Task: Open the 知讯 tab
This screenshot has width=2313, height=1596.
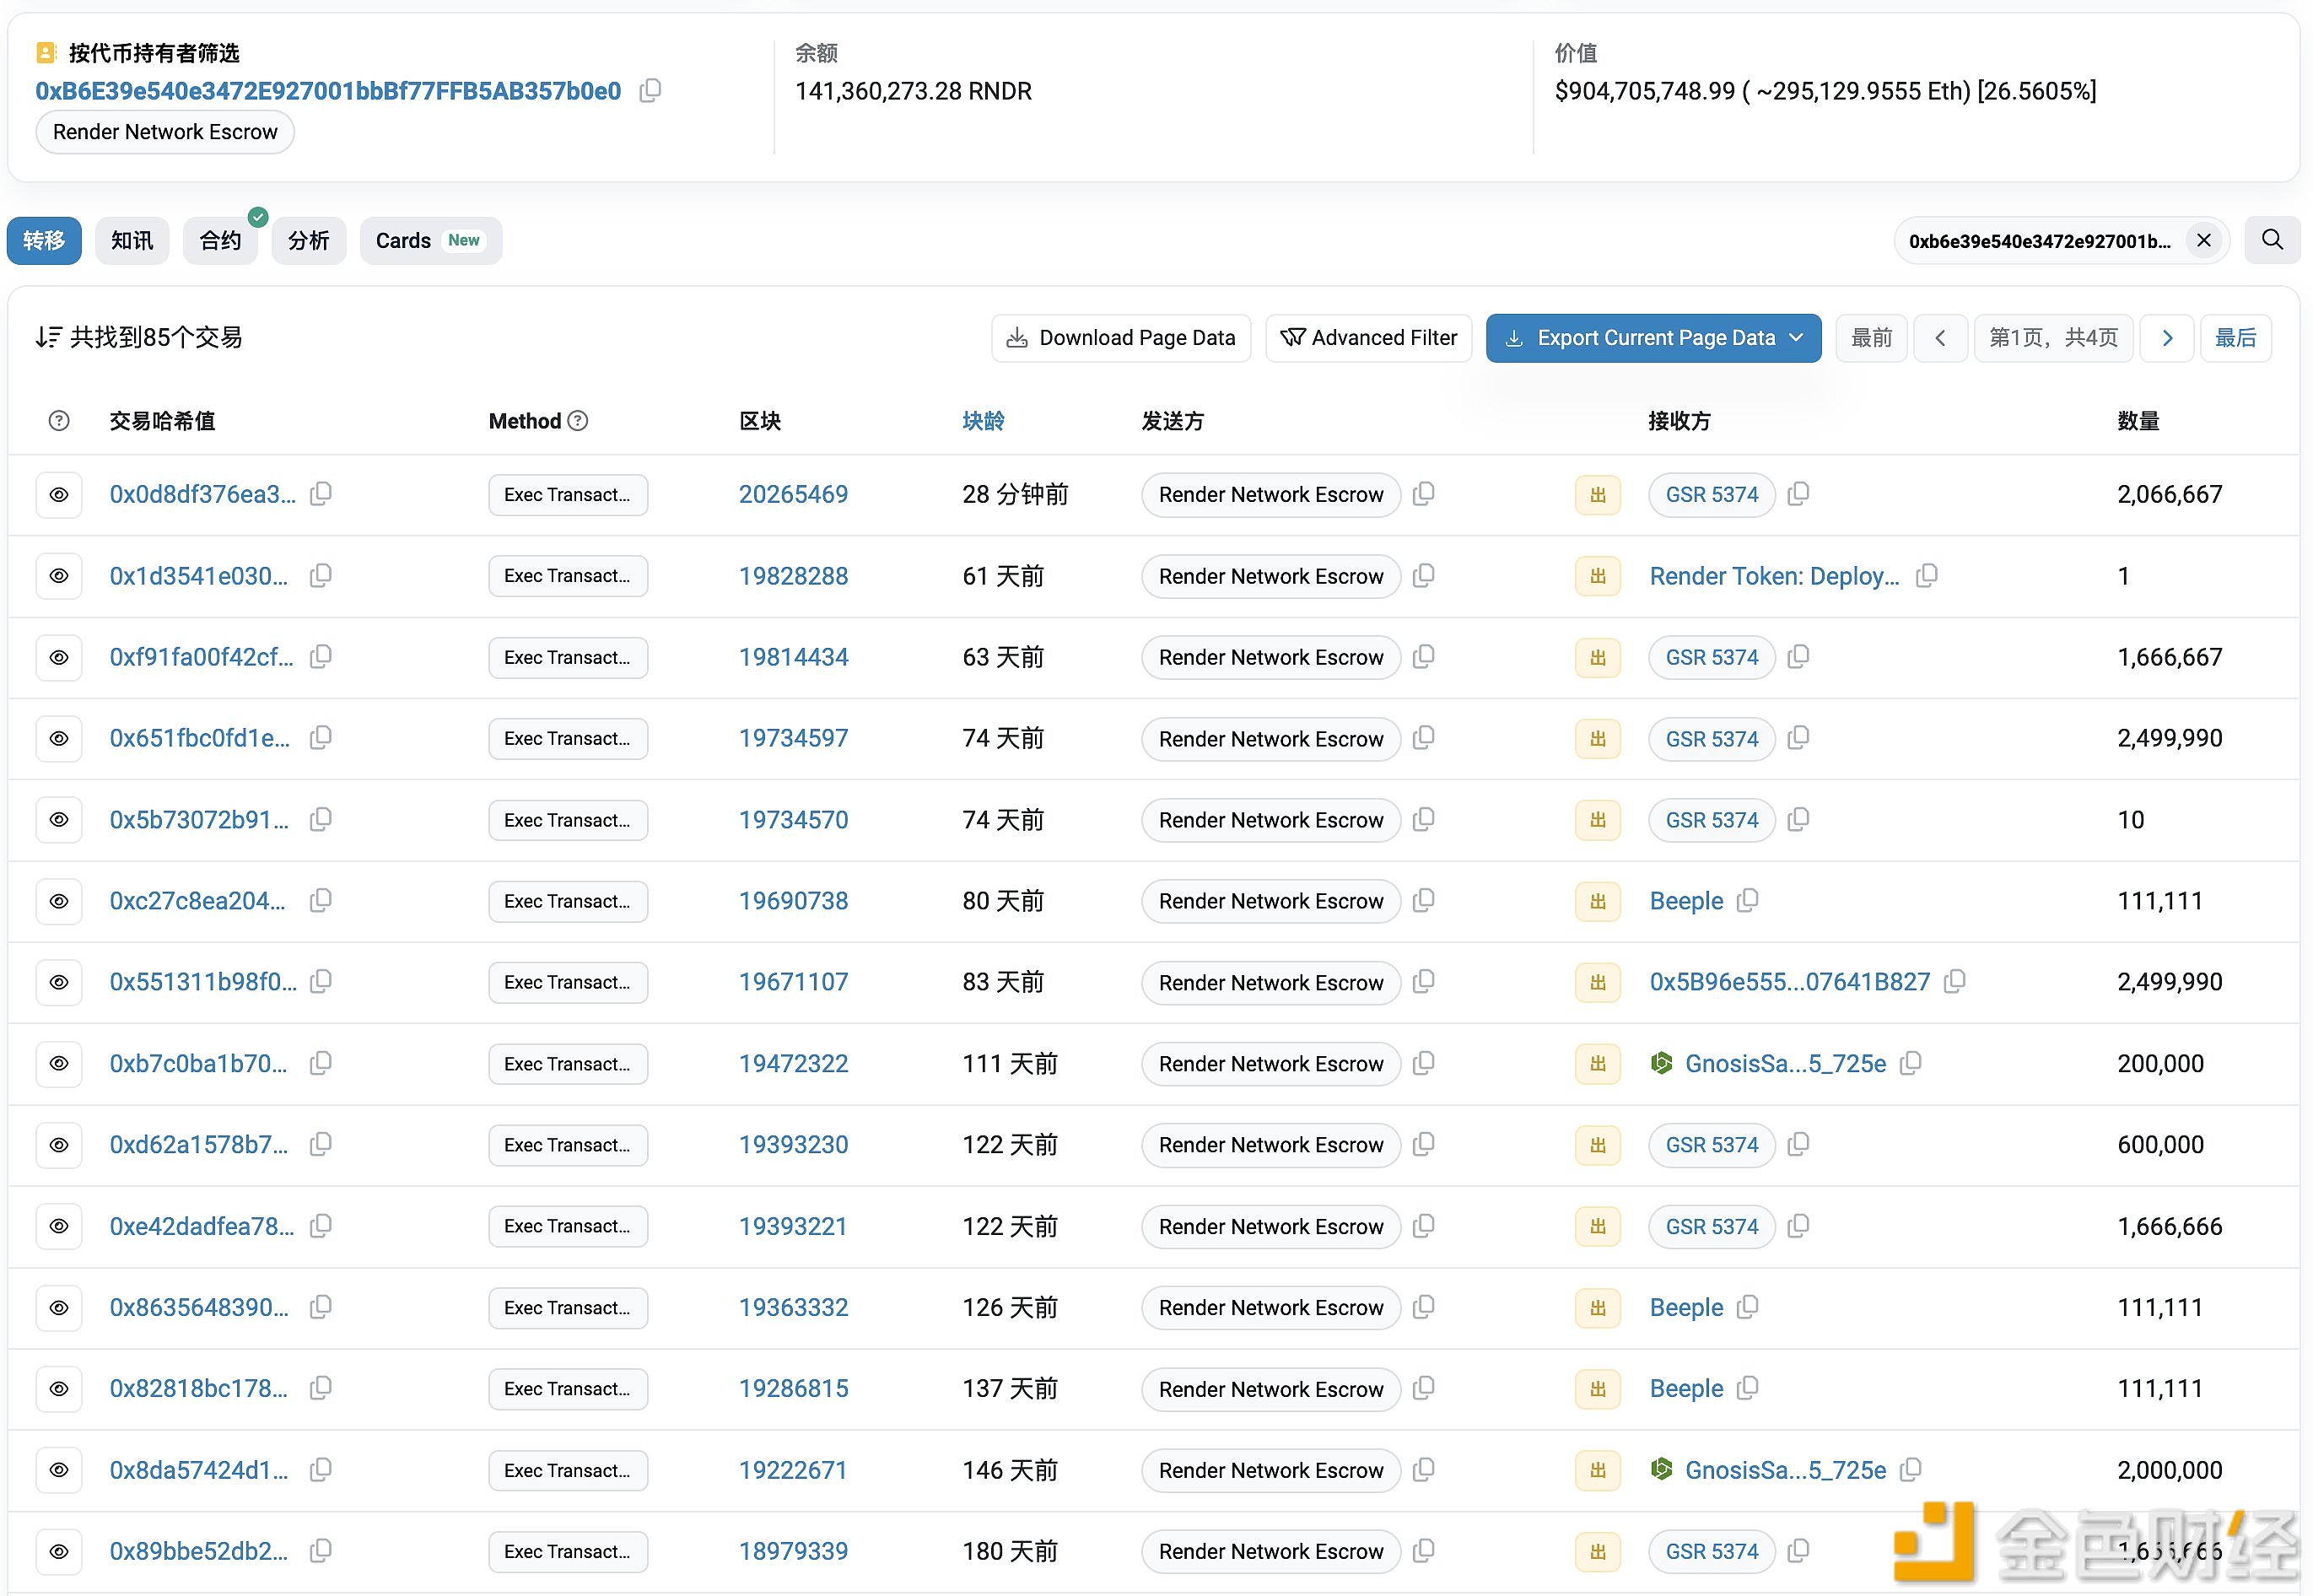Action: pyautogui.click(x=132, y=240)
